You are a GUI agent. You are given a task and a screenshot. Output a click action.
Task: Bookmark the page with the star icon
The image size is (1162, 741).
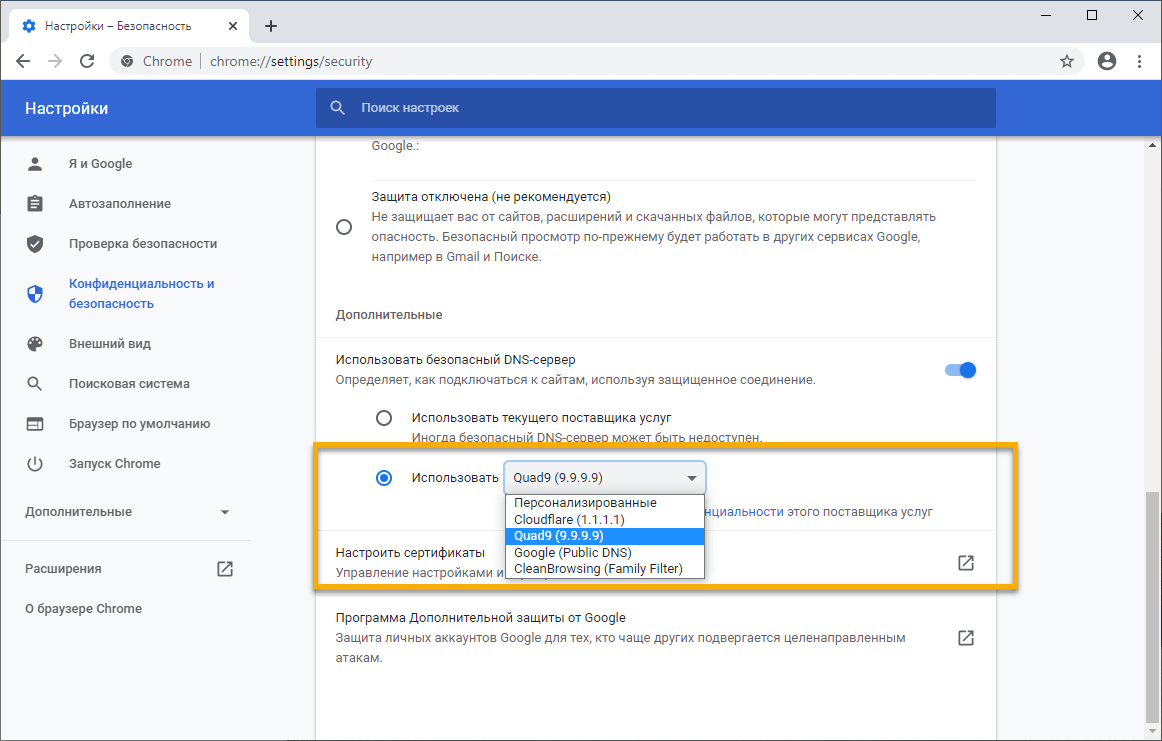[1067, 60]
